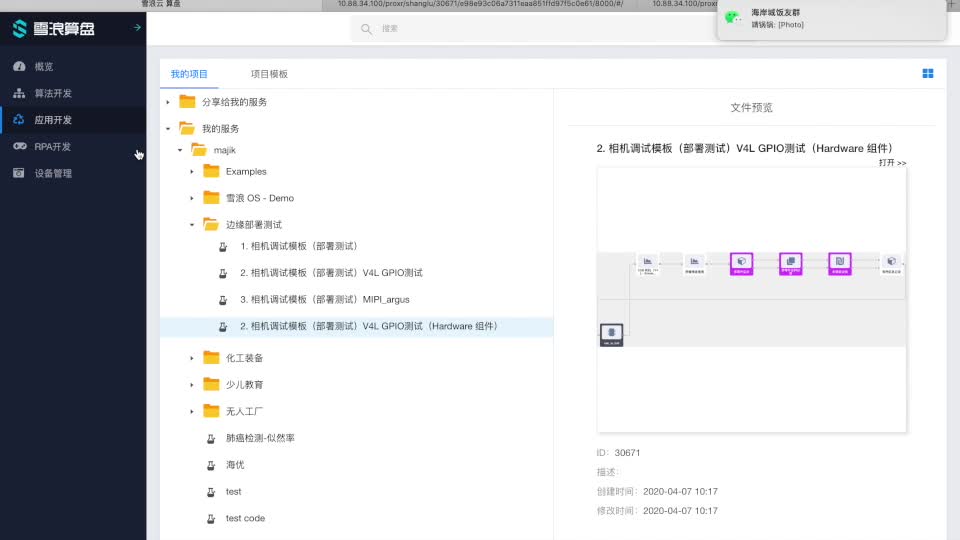Click the 打开 >> link
The width and height of the screenshot is (960, 540).
pyautogui.click(x=892, y=163)
